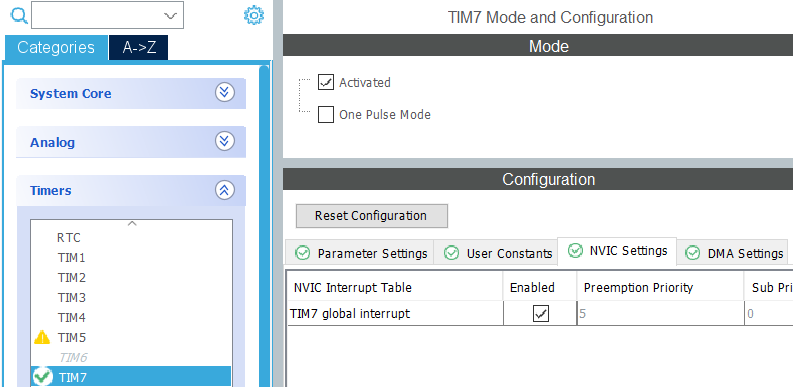Image resolution: width=793 pixels, height=387 pixels.
Task: Uncheck the Activated checkbox
Action: click(x=326, y=82)
